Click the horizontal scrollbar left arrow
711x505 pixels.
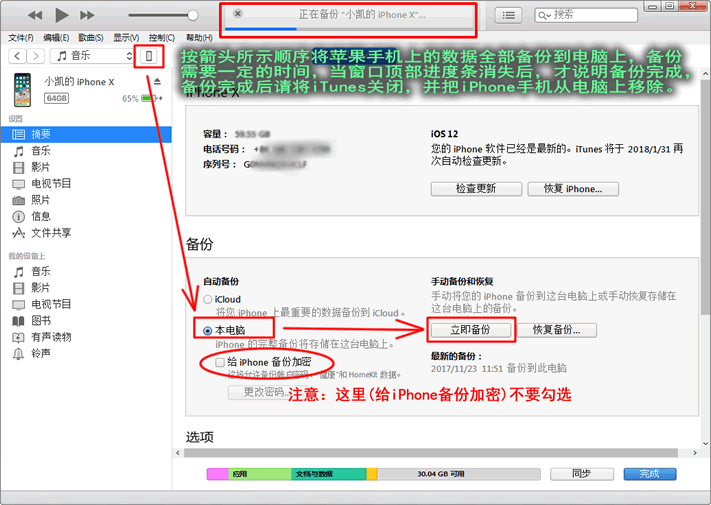(x=178, y=453)
